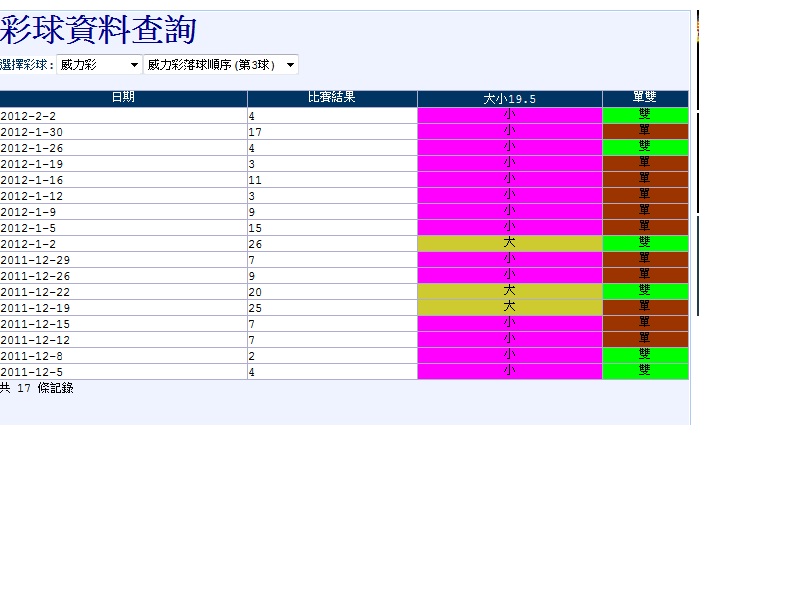Click result 11 in the 2012-1-16 row
The height and width of the screenshot is (600, 800).
pyautogui.click(x=332, y=180)
